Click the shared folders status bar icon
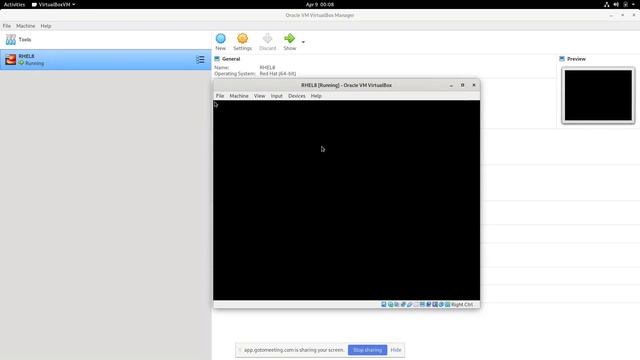This screenshot has width=640, height=360. point(416,304)
